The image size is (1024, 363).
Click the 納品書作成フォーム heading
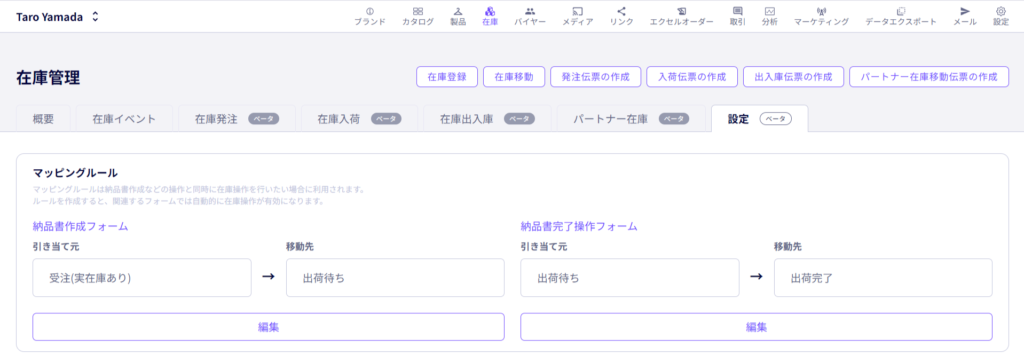[80, 227]
